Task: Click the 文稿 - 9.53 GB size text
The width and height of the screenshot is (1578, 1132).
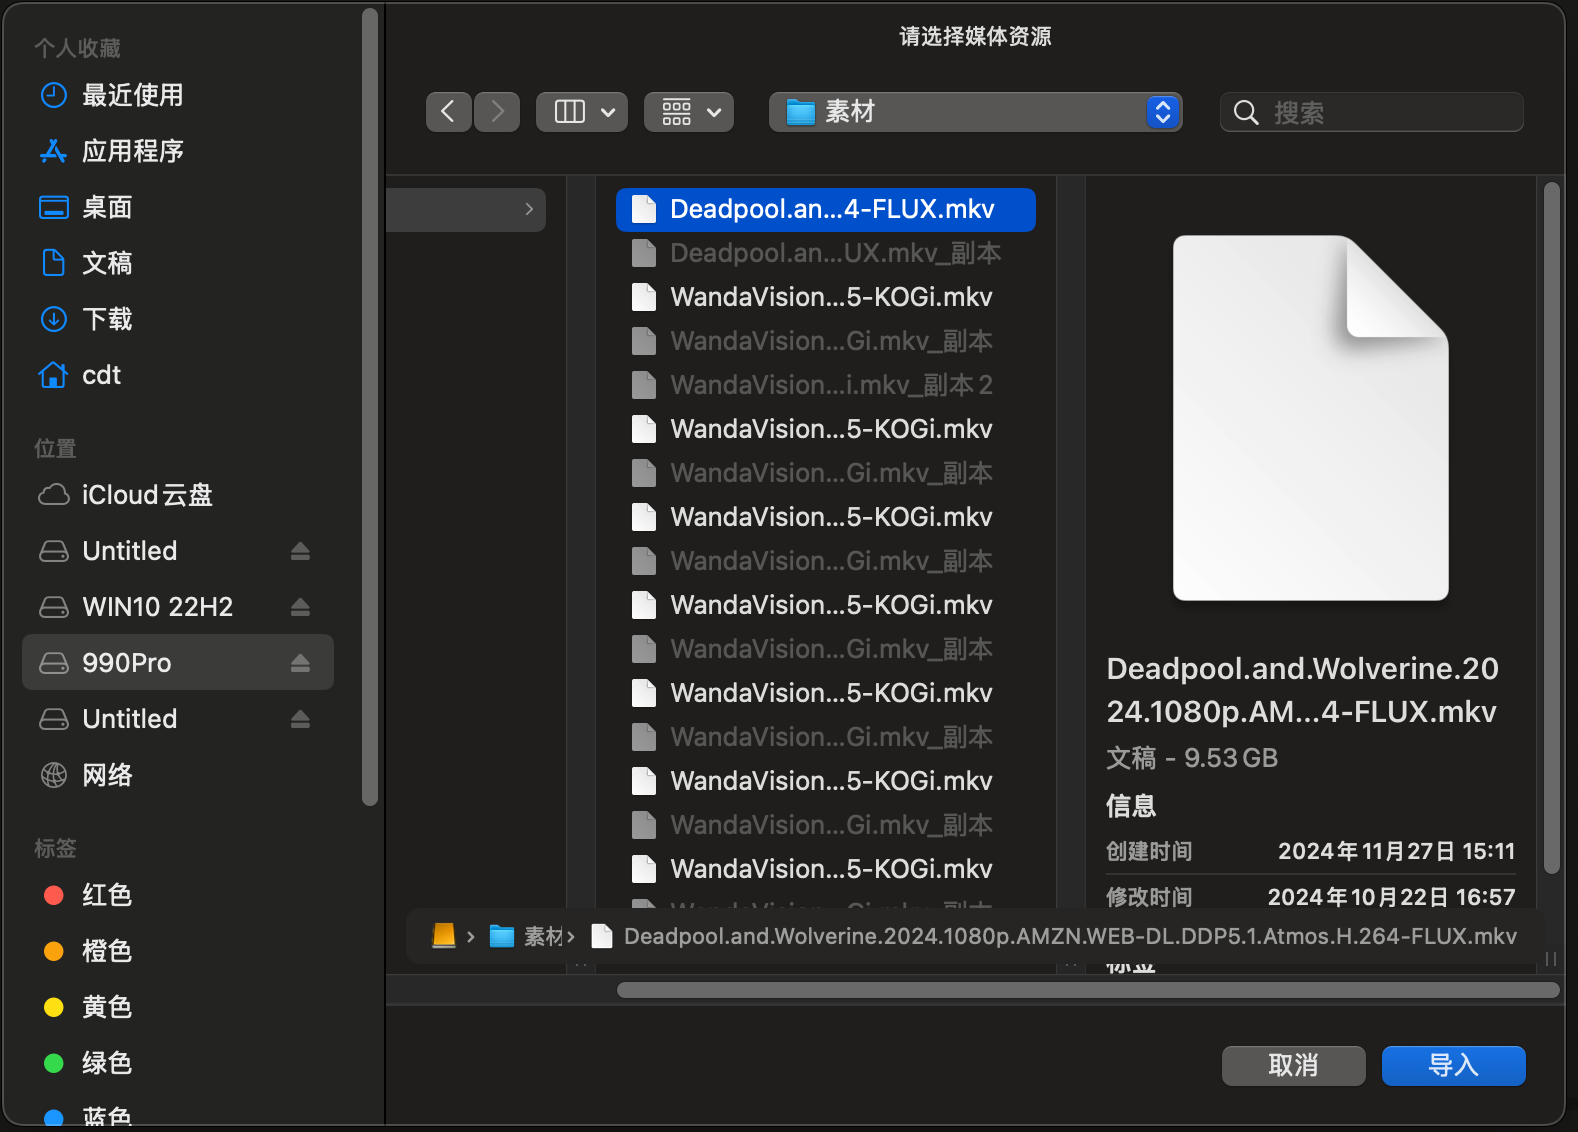Action: 1192,758
